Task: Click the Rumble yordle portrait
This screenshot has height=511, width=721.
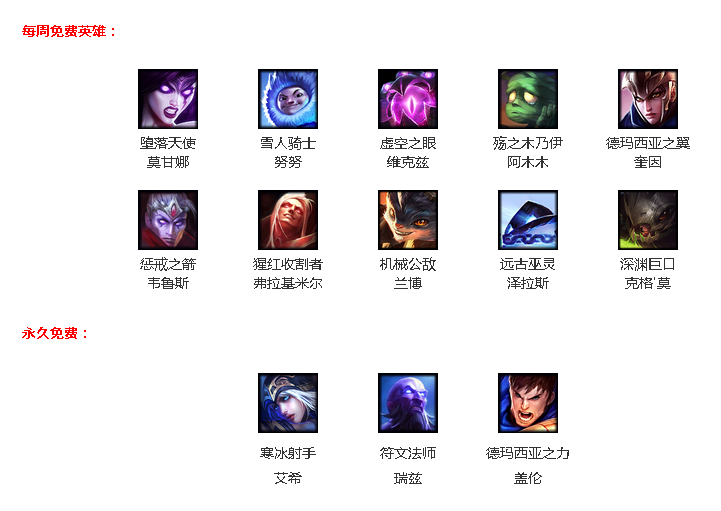Action: pyautogui.click(x=408, y=220)
